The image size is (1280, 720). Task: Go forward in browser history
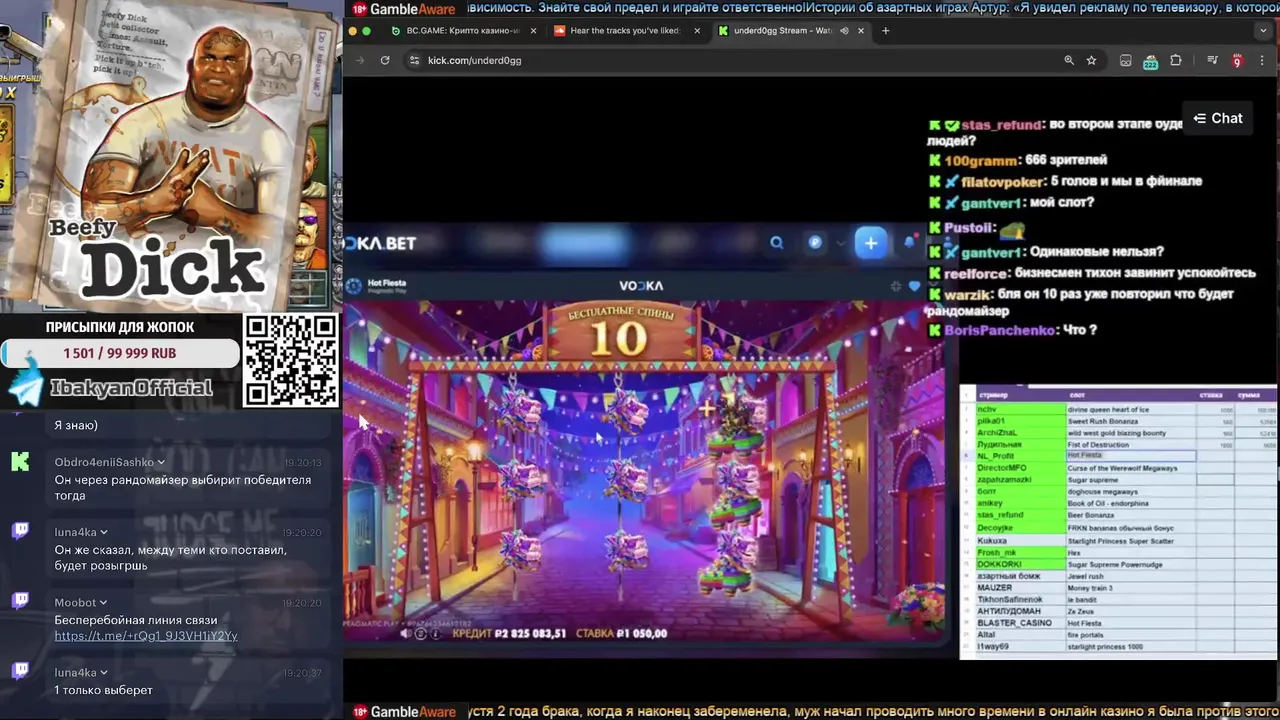tap(360, 60)
